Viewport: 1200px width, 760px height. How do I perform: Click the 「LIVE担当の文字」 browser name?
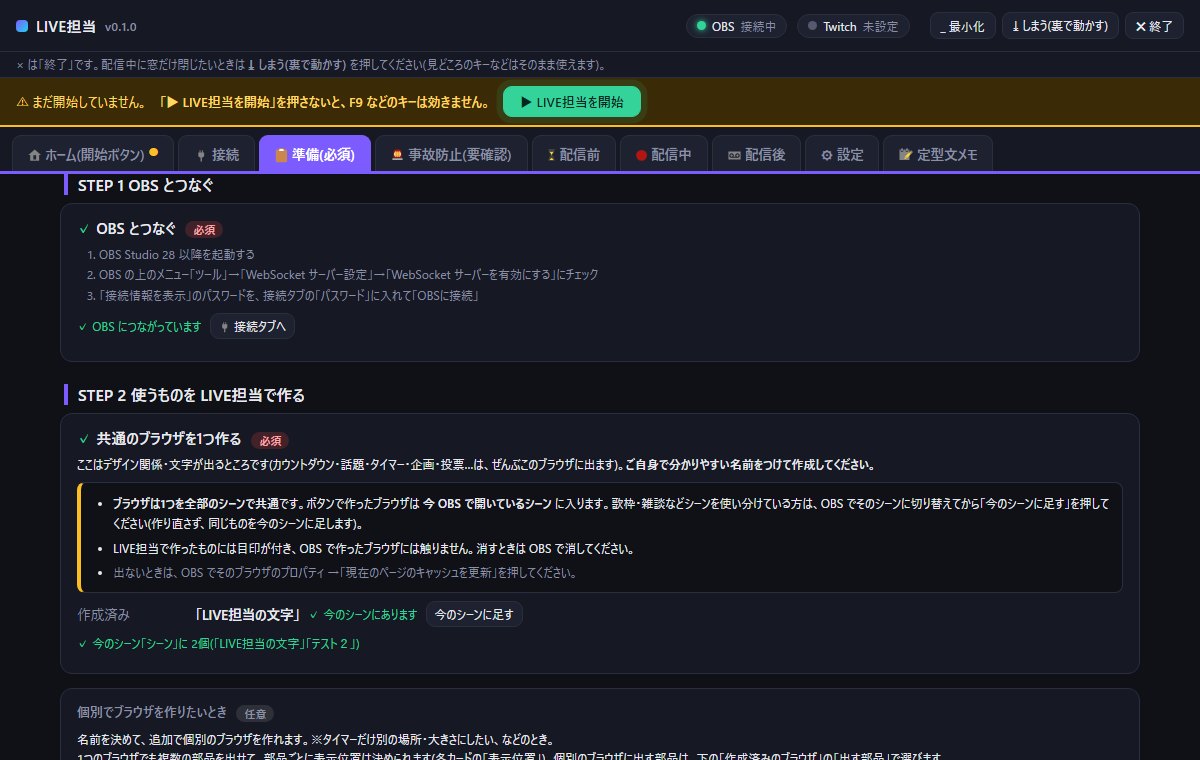pos(249,614)
